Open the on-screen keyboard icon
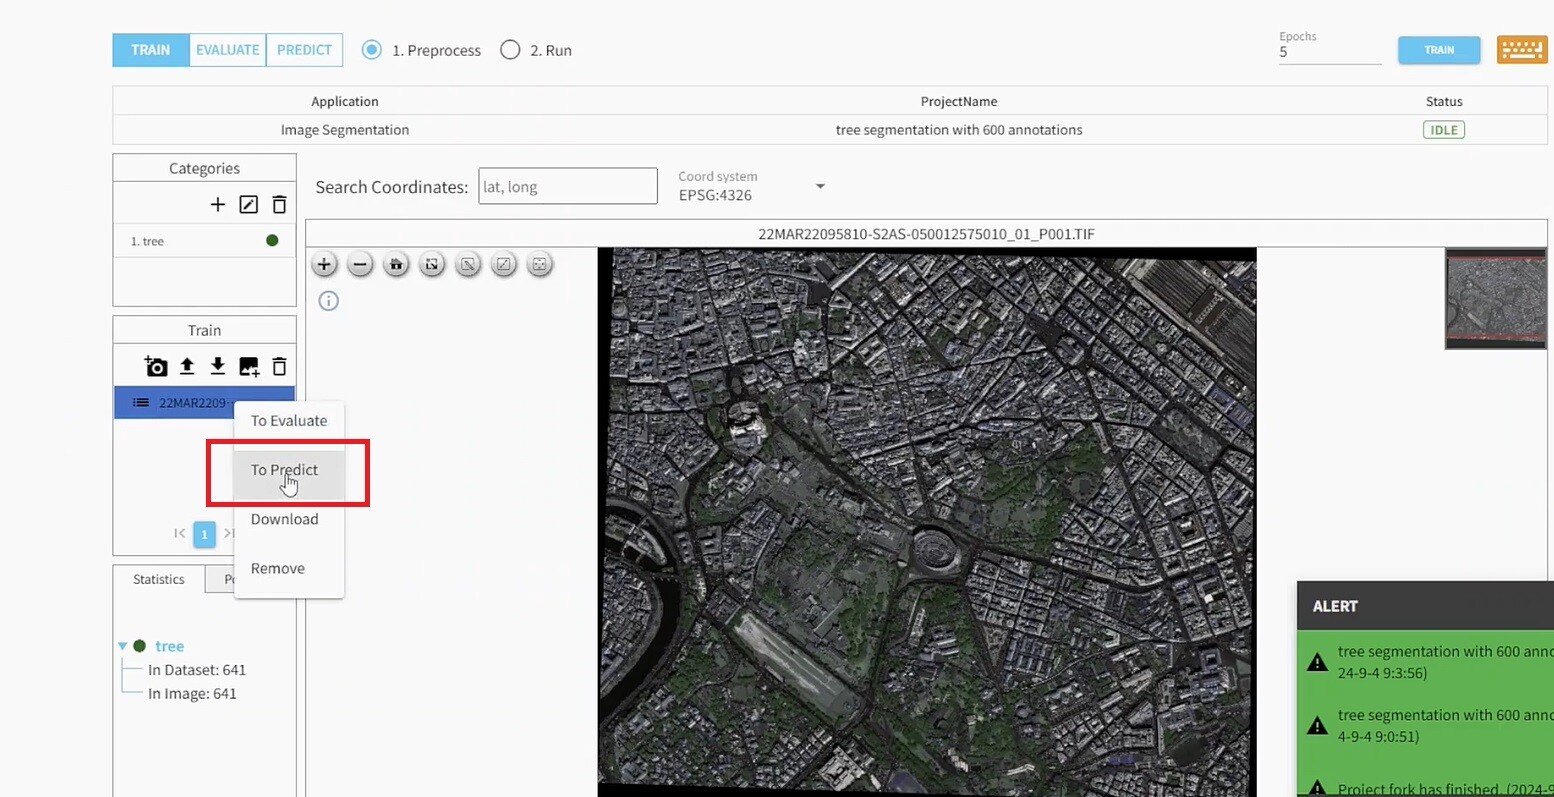1554x797 pixels. coord(1521,48)
